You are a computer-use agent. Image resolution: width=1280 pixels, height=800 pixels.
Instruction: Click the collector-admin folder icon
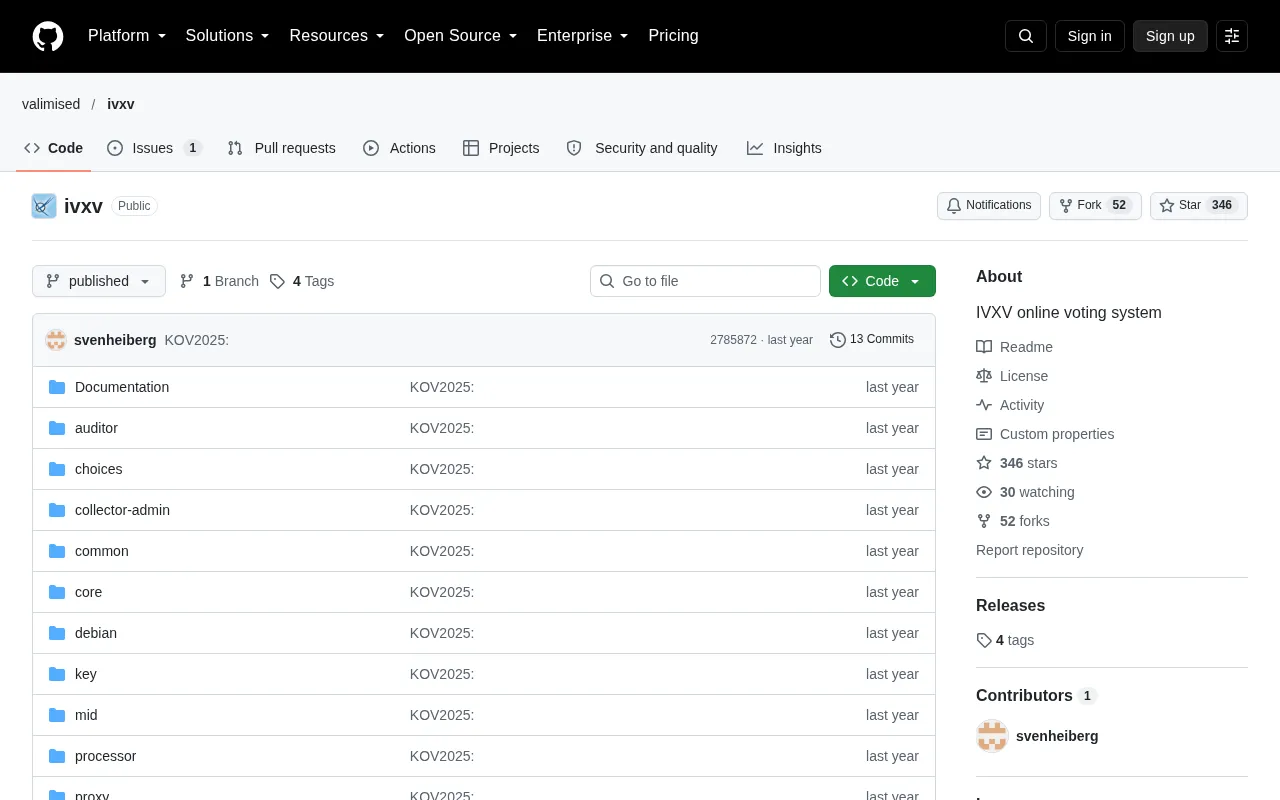[x=57, y=510]
